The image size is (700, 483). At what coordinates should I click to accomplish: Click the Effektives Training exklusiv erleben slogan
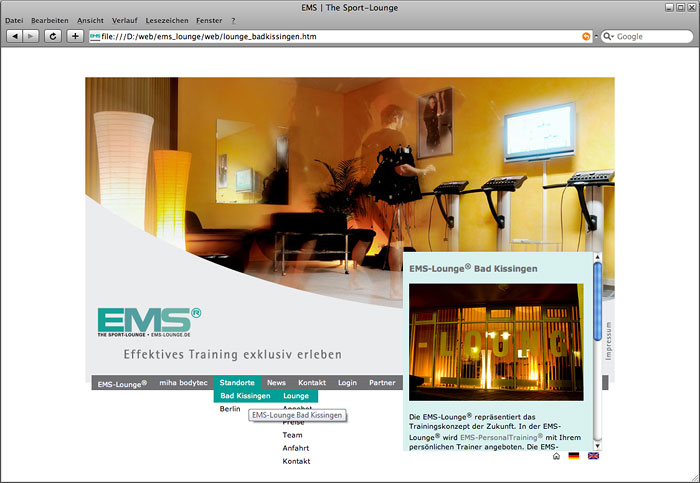tap(233, 354)
